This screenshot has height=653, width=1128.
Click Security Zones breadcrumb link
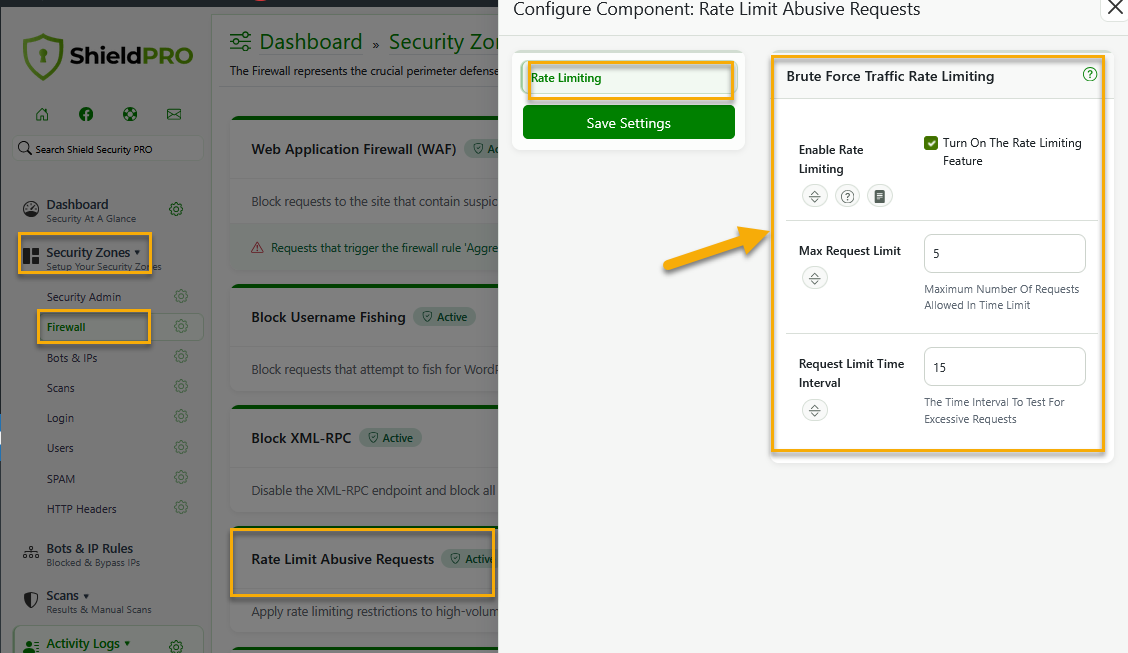(x=443, y=42)
